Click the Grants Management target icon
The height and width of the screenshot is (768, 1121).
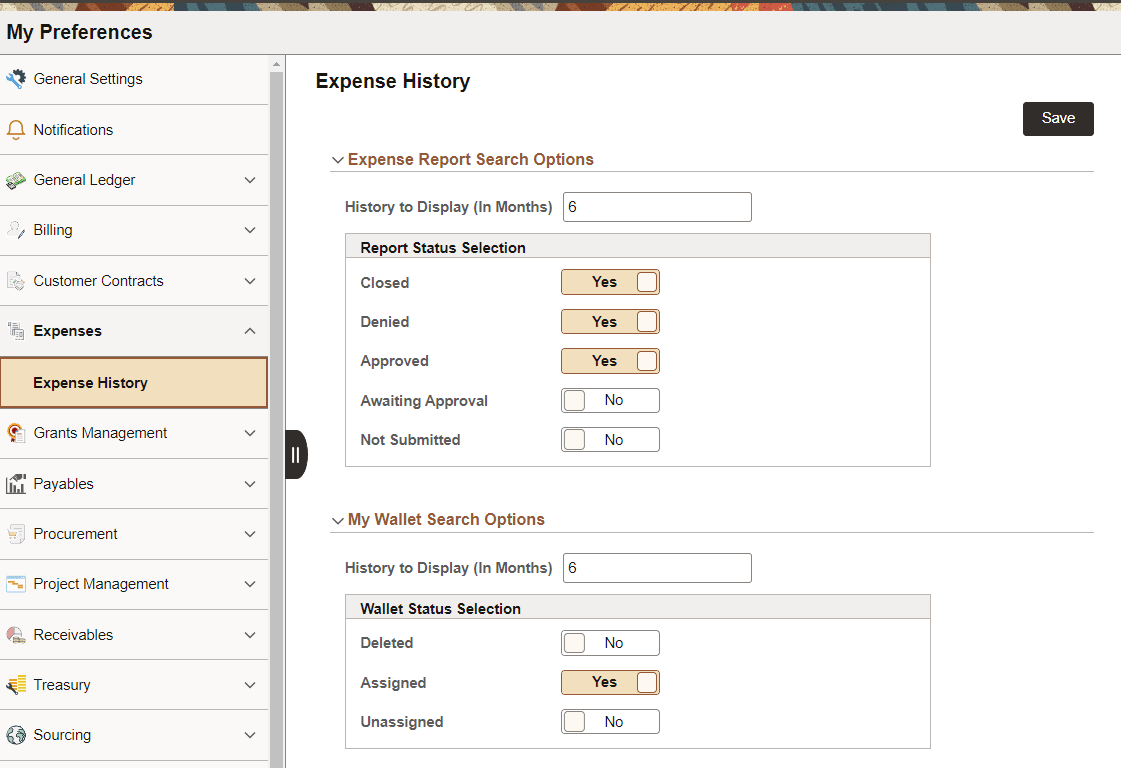tap(15, 432)
